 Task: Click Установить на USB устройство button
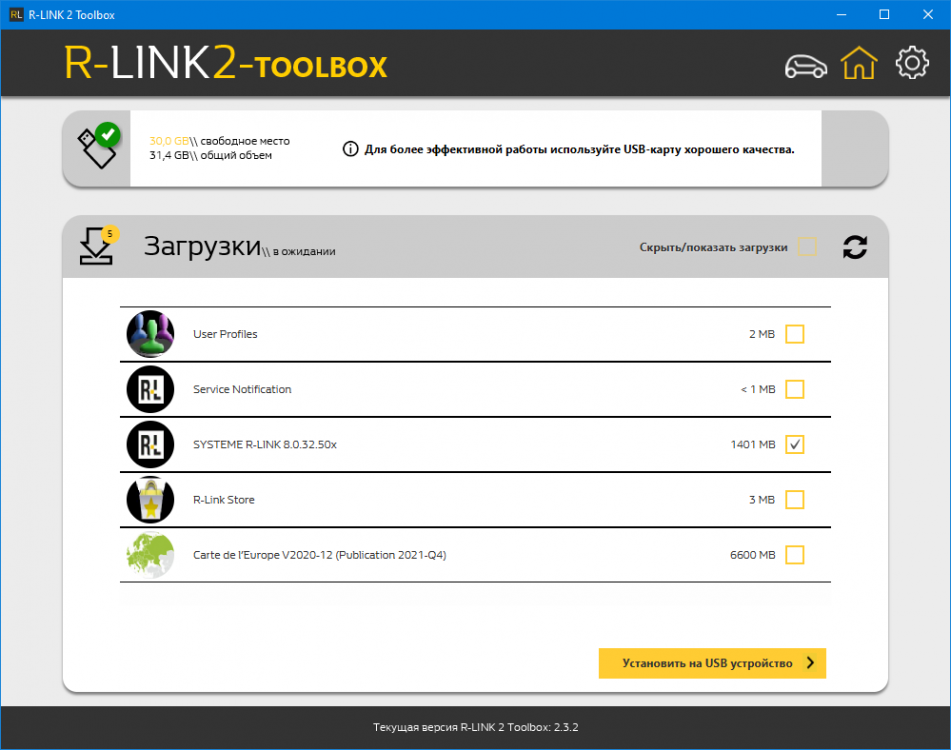(x=712, y=663)
